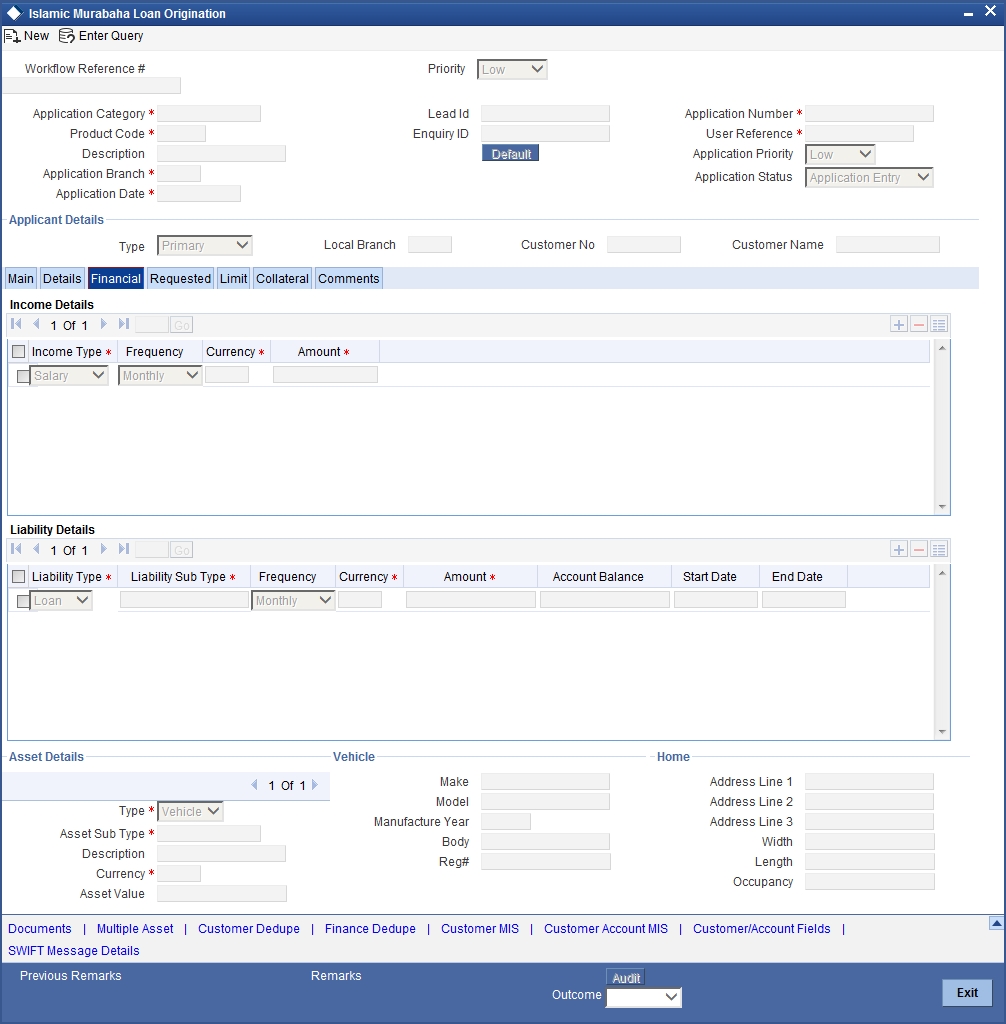Image resolution: width=1006 pixels, height=1024 pixels.
Task: Select the Financial tab
Action: pyautogui.click(x=116, y=279)
